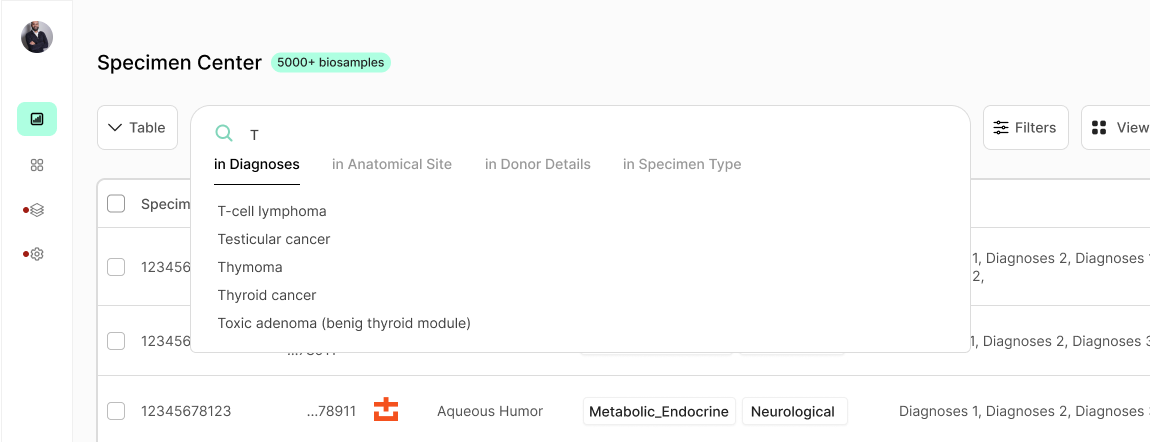This screenshot has height=442, width=1150.
Task: Open the user profile avatar
Action: tap(37, 37)
